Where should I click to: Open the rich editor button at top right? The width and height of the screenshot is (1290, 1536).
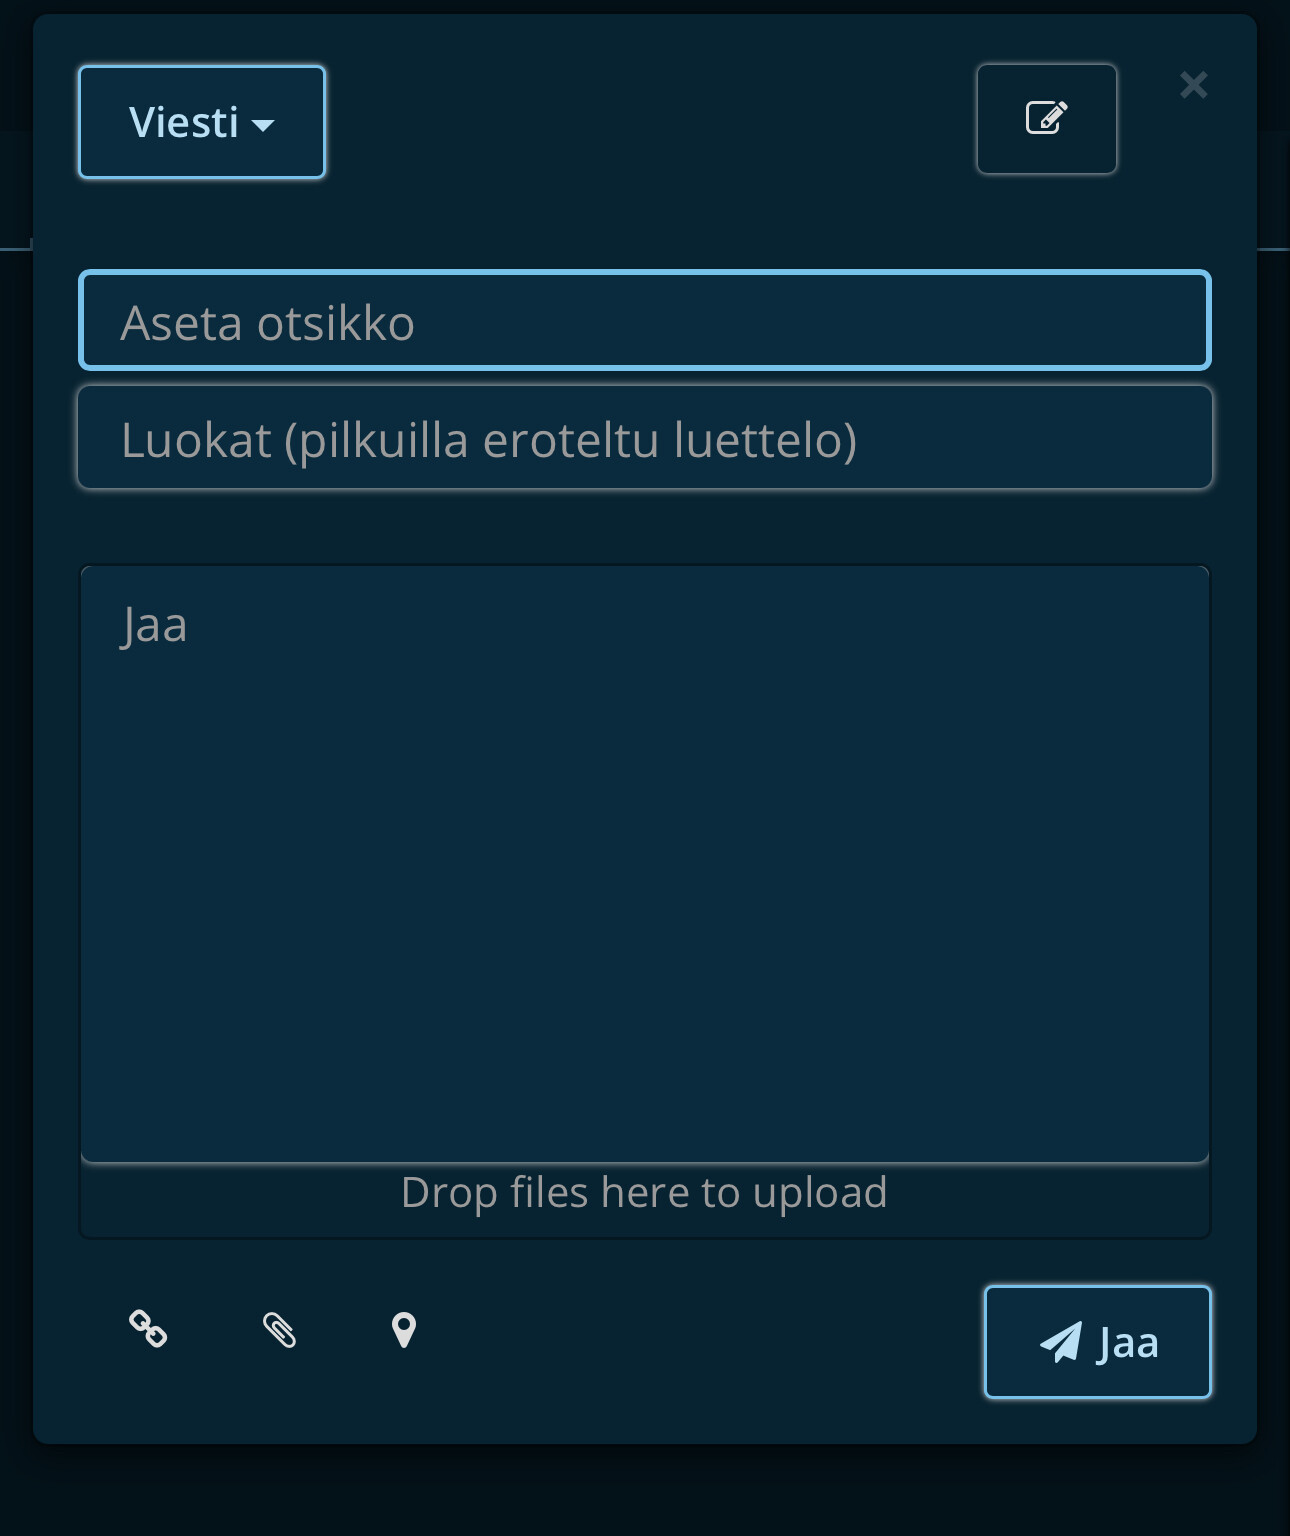1046,119
